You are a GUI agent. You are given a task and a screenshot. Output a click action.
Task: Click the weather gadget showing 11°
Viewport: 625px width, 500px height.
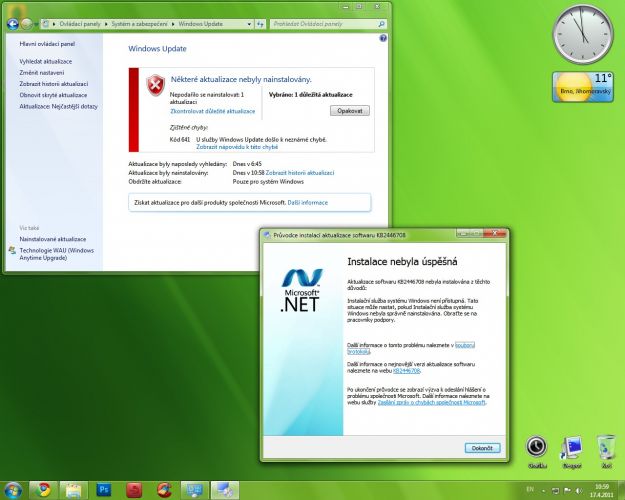coord(583,87)
